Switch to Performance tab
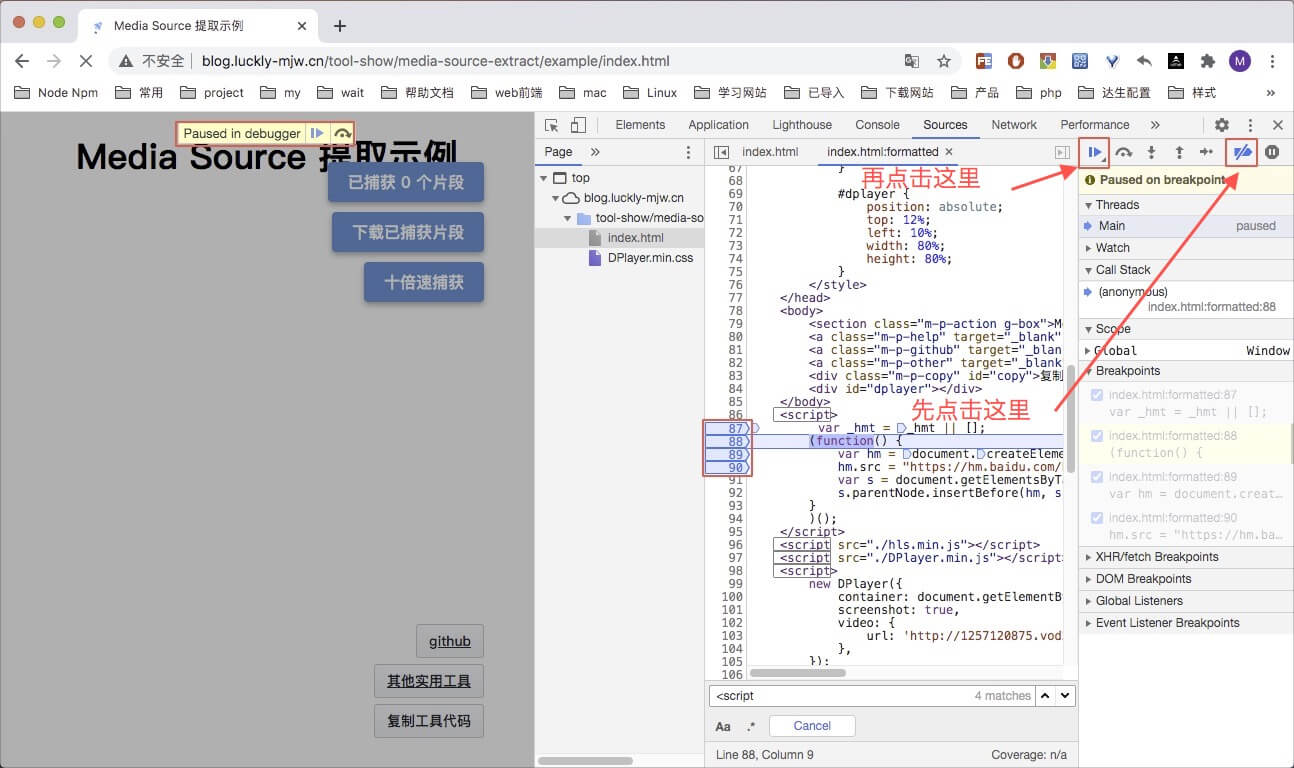This screenshot has height=768, width=1294. pos(1095,125)
